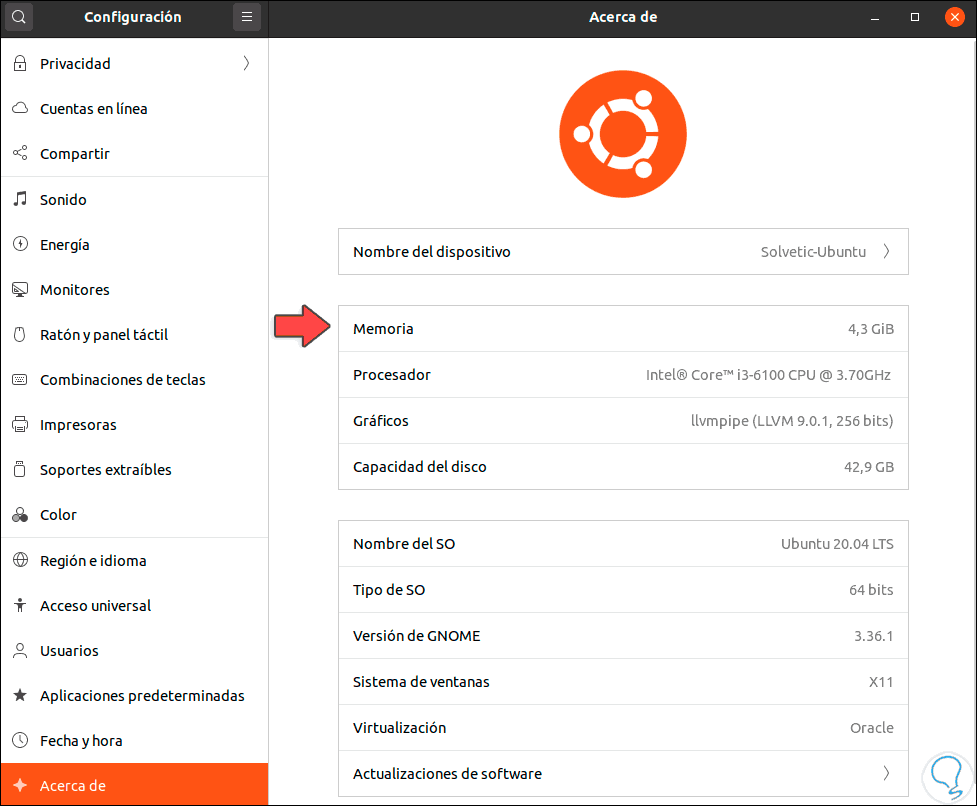Click the printer icon for Impresoras
The width and height of the screenshot is (977, 806).
[20, 424]
